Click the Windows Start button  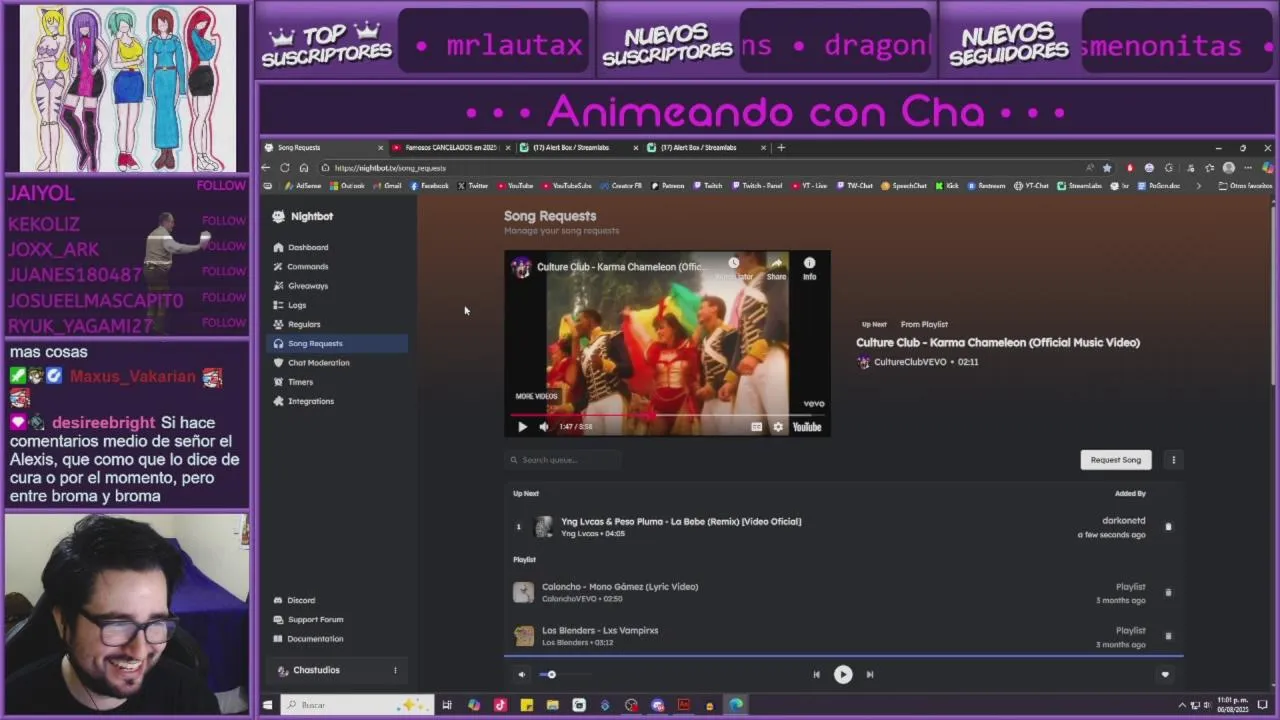click(x=267, y=705)
